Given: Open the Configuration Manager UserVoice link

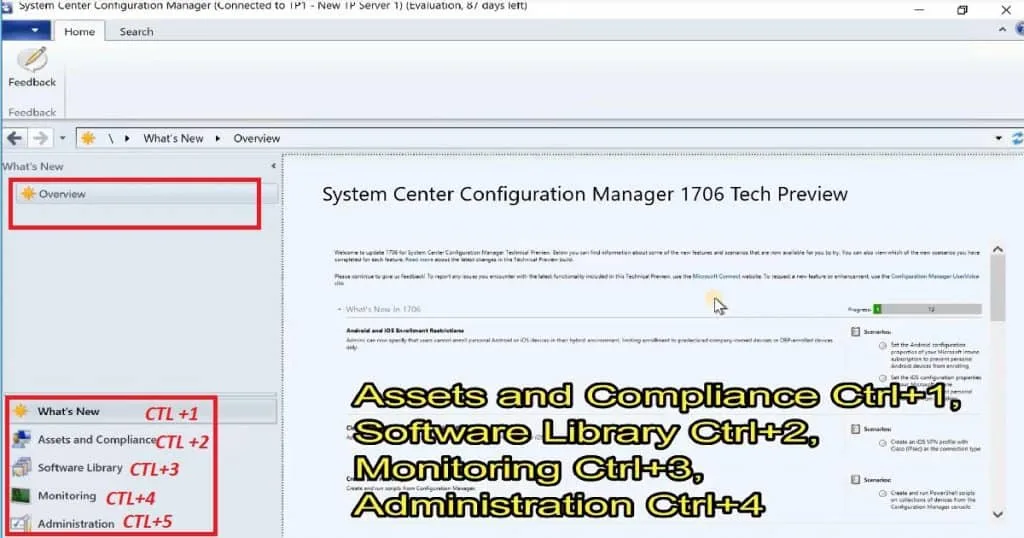Looking at the screenshot, I should coord(935,277).
